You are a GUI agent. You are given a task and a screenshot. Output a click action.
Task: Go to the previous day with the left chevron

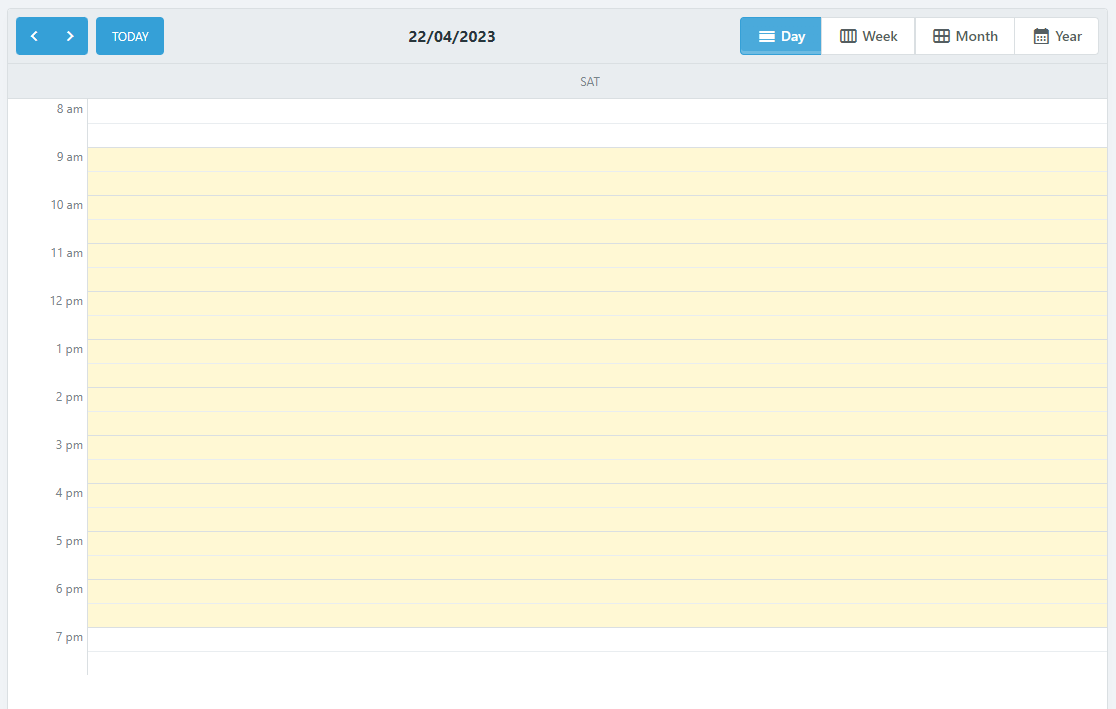tap(34, 36)
